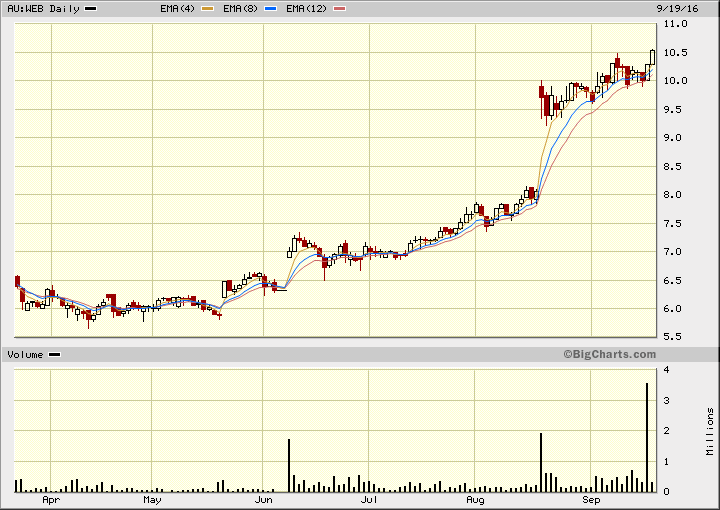
Task: Click the 11.0 price axis label
Action: point(675,24)
